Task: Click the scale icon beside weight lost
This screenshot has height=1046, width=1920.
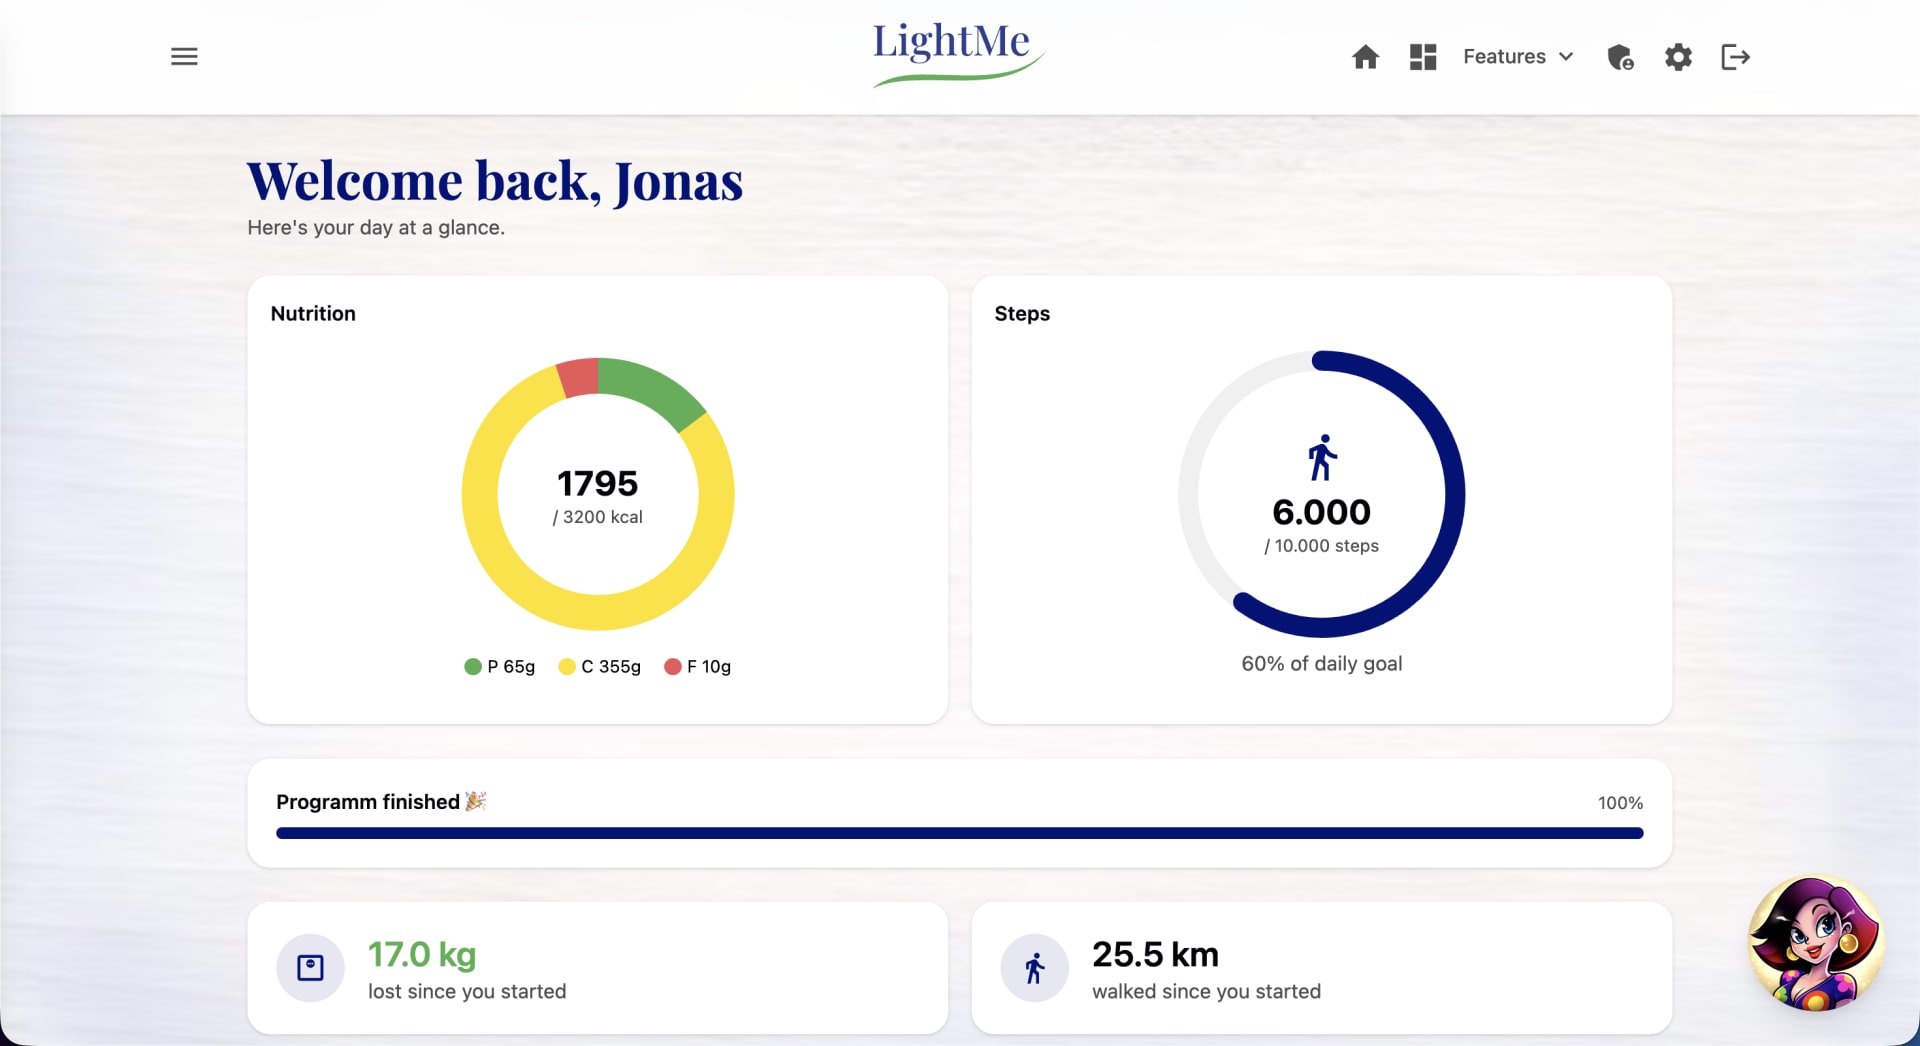Action: tap(310, 968)
